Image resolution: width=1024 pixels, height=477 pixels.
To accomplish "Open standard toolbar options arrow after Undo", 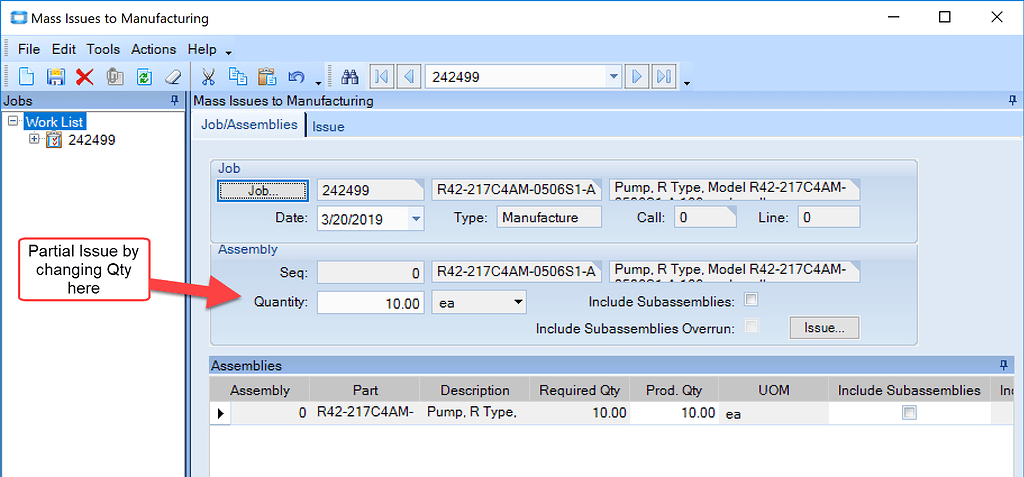I will click(319, 83).
